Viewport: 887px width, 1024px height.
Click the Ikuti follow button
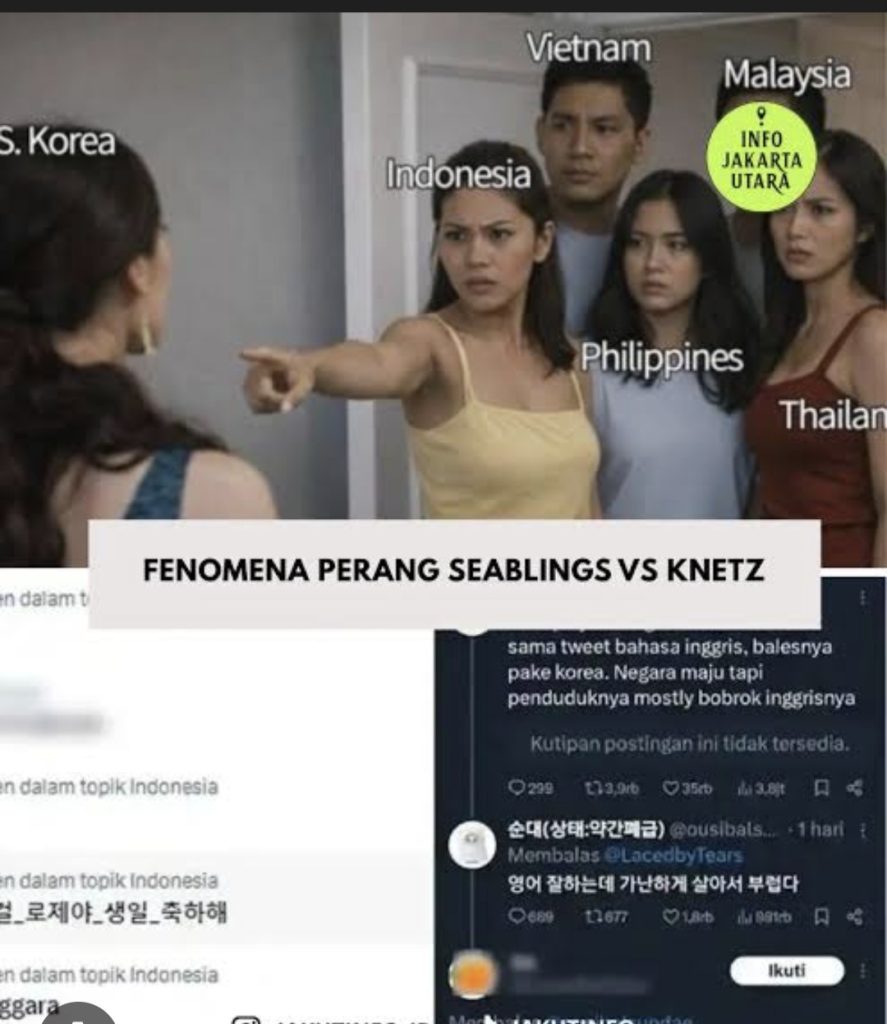click(x=786, y=970)
